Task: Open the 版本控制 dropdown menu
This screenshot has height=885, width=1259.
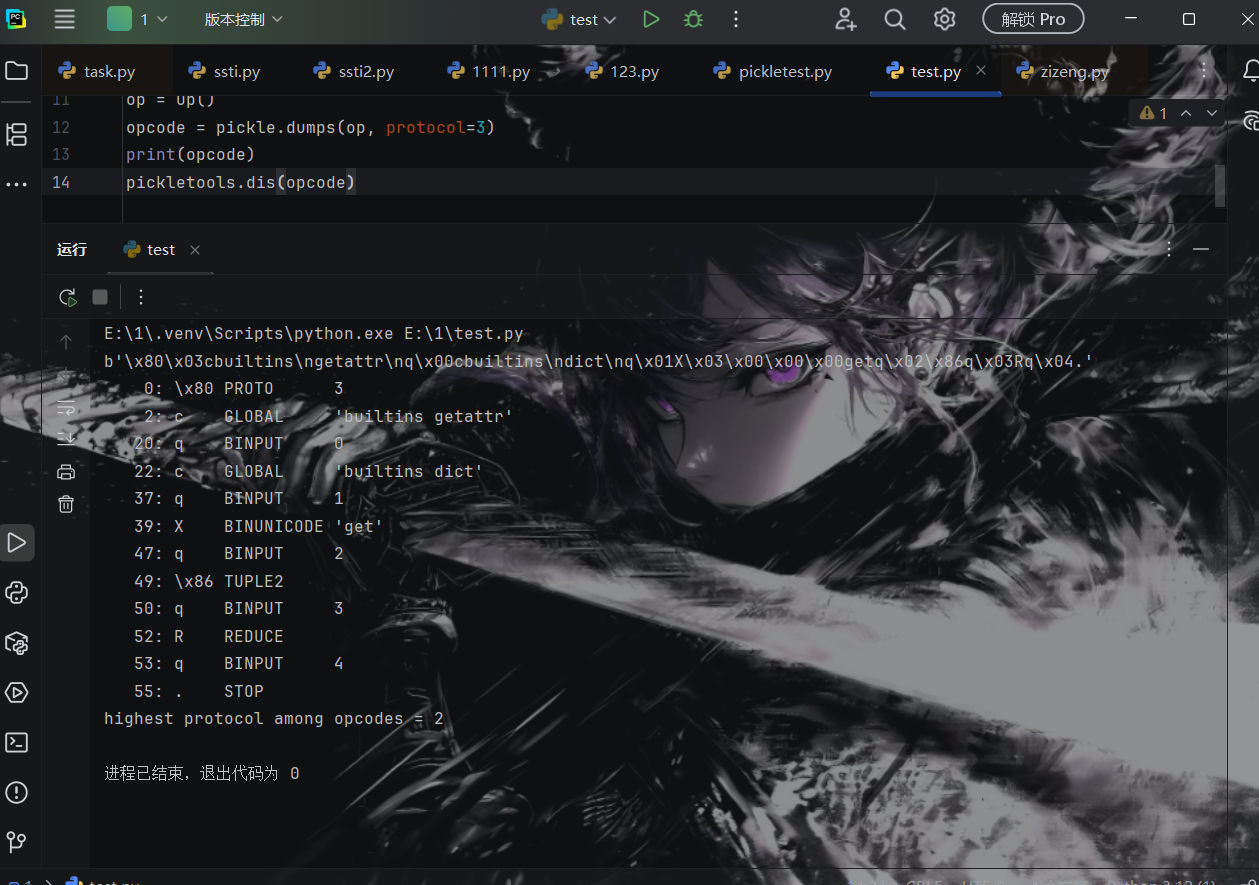Action: click(243, 19)
